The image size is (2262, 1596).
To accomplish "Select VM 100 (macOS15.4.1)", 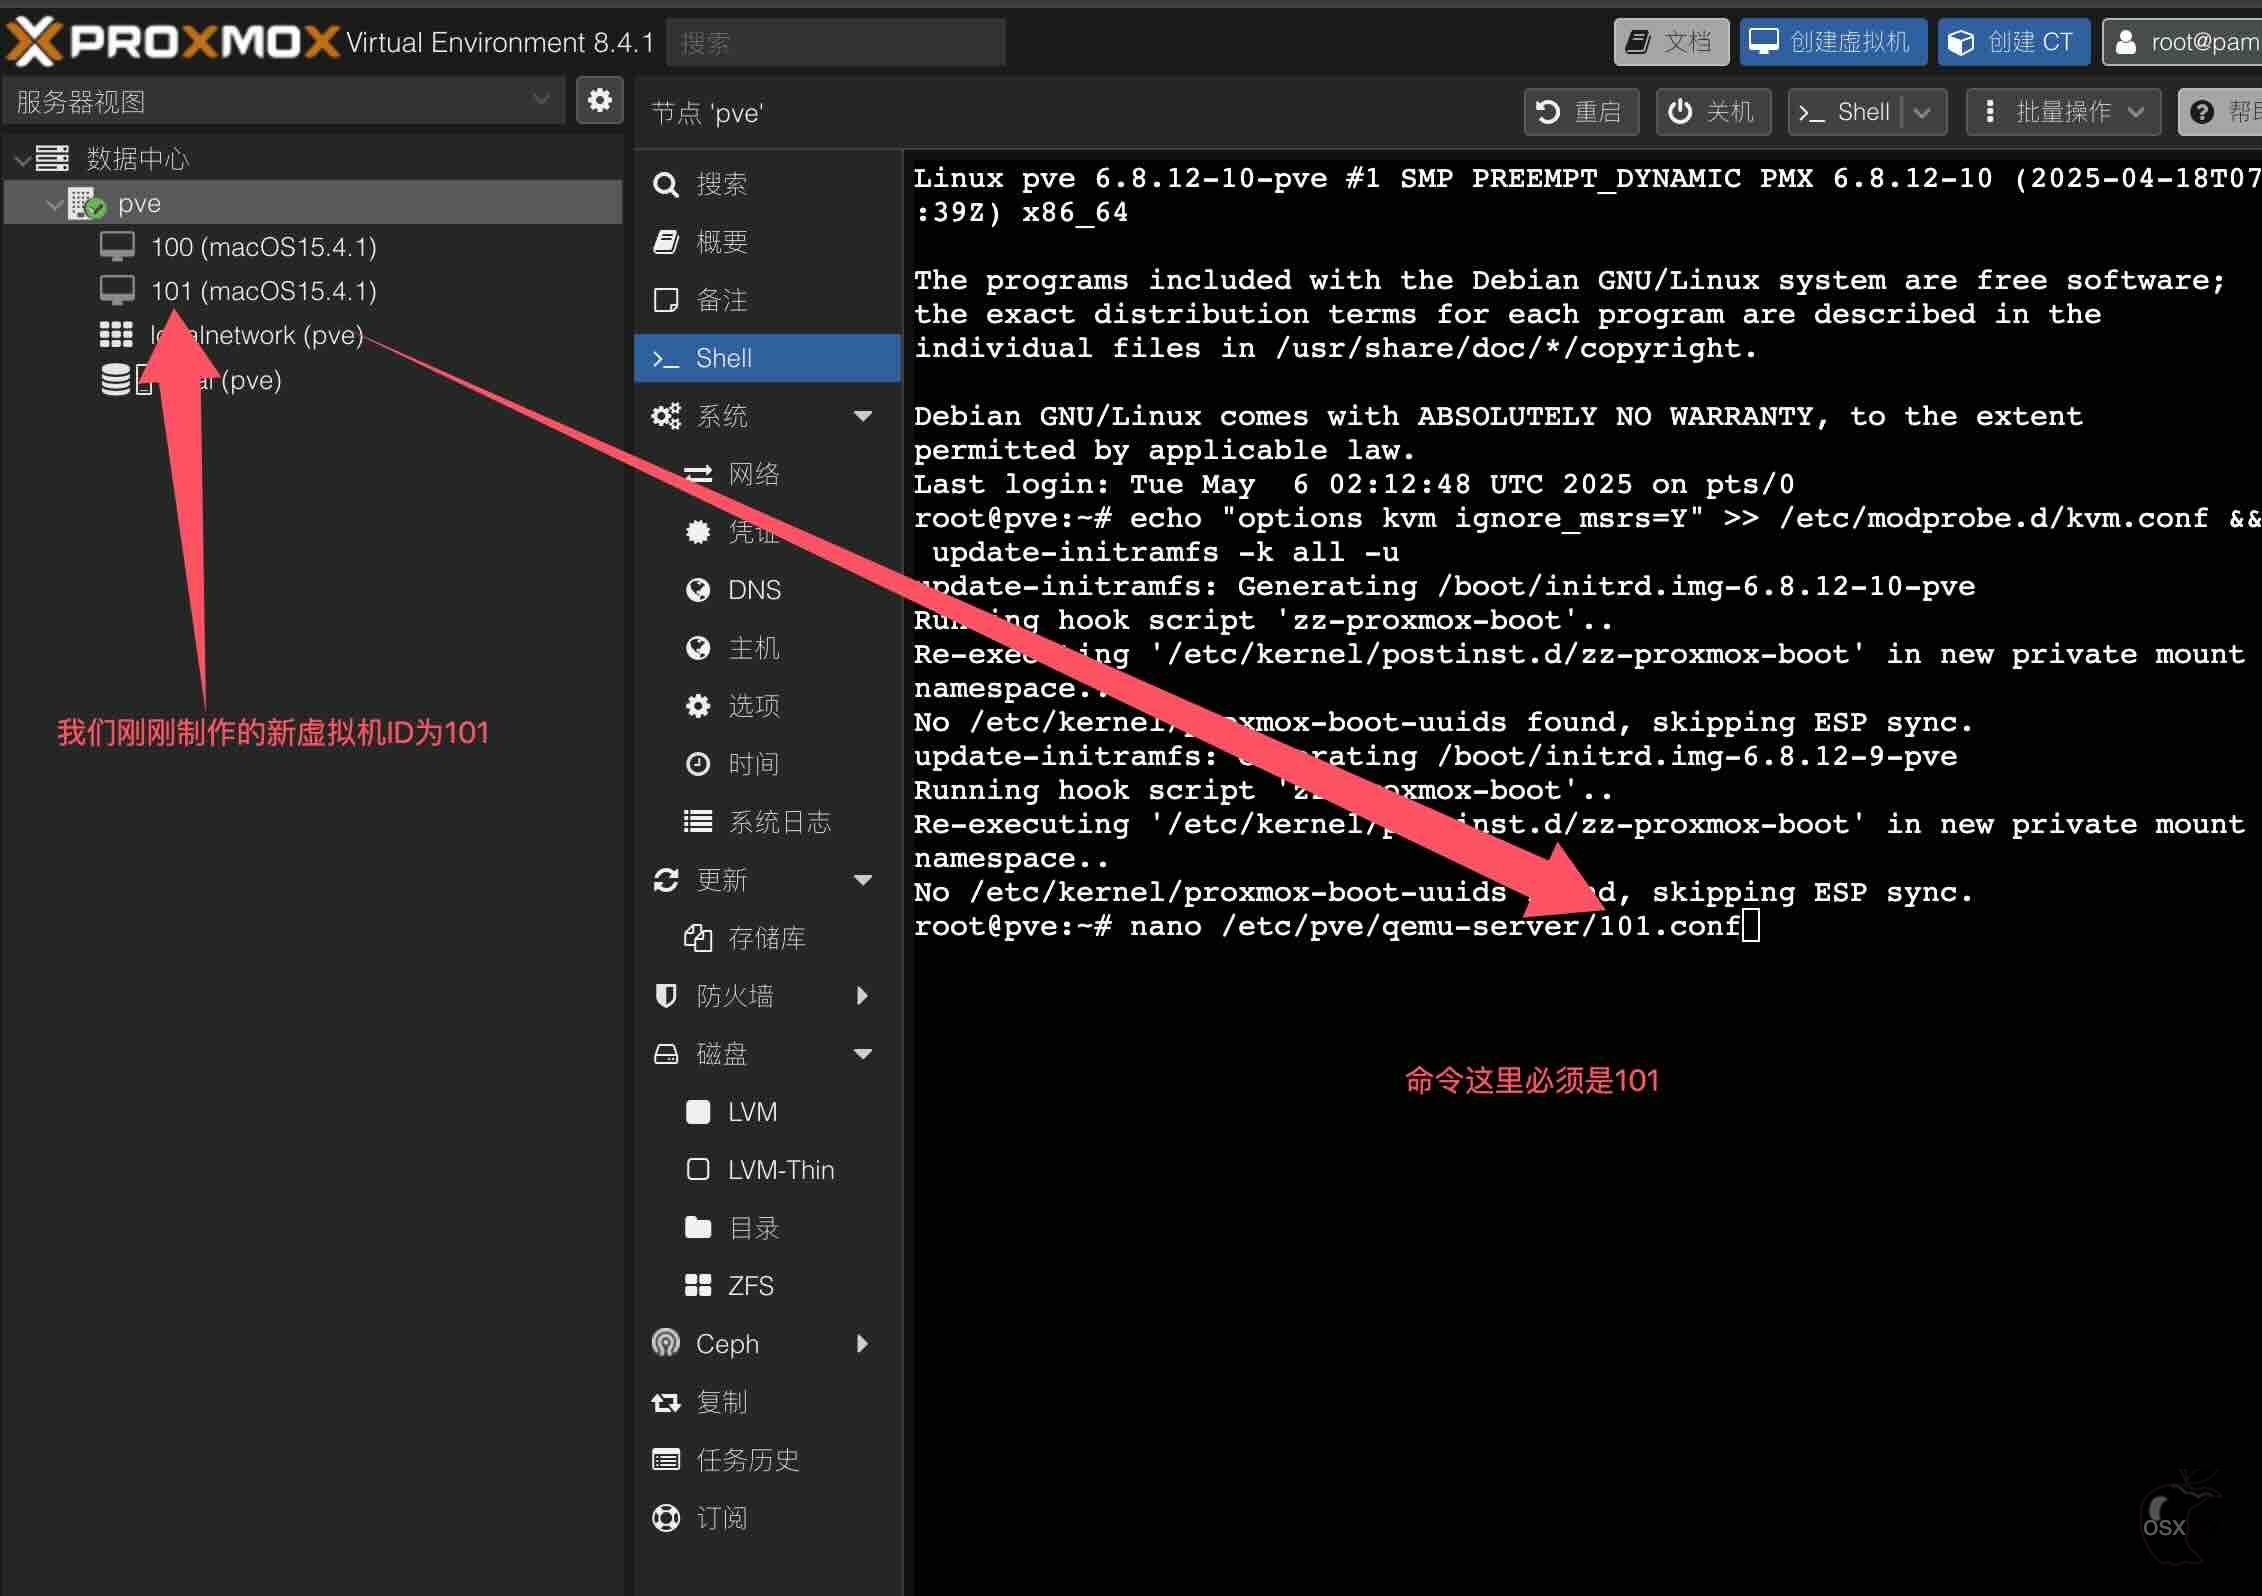I will (x=263, y=247).
